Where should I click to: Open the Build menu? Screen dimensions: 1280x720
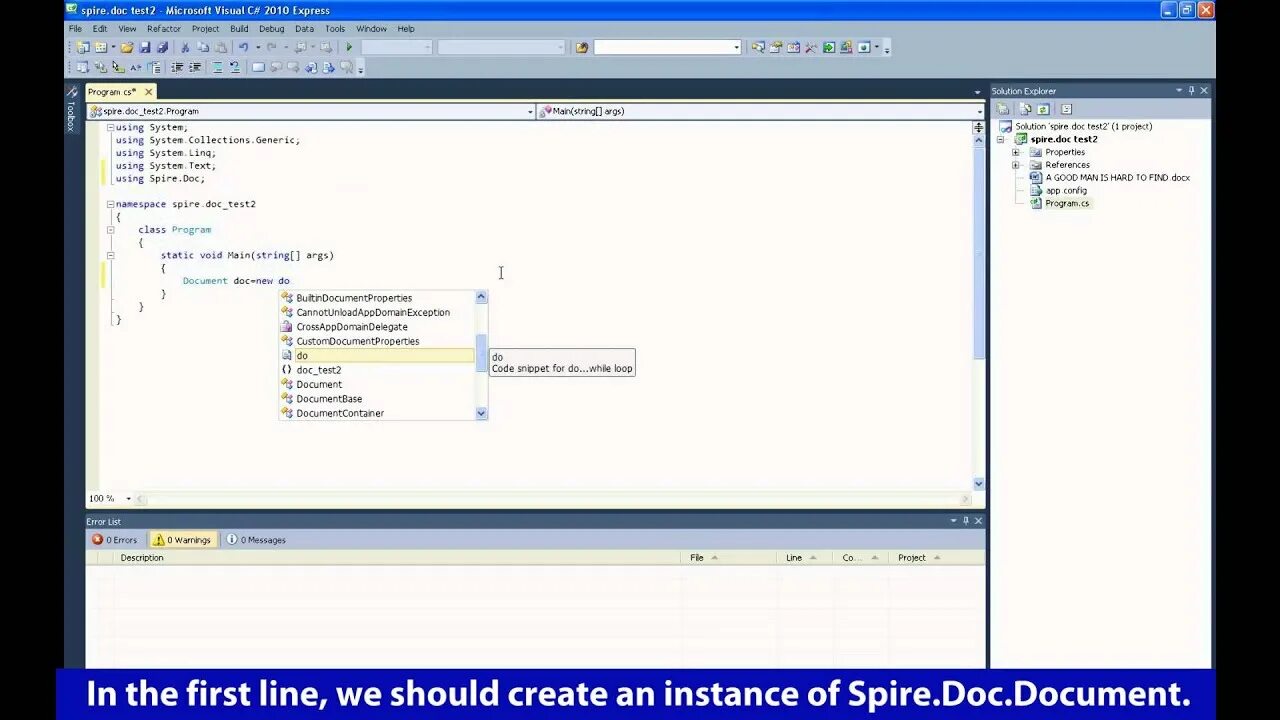coord(239,29)
